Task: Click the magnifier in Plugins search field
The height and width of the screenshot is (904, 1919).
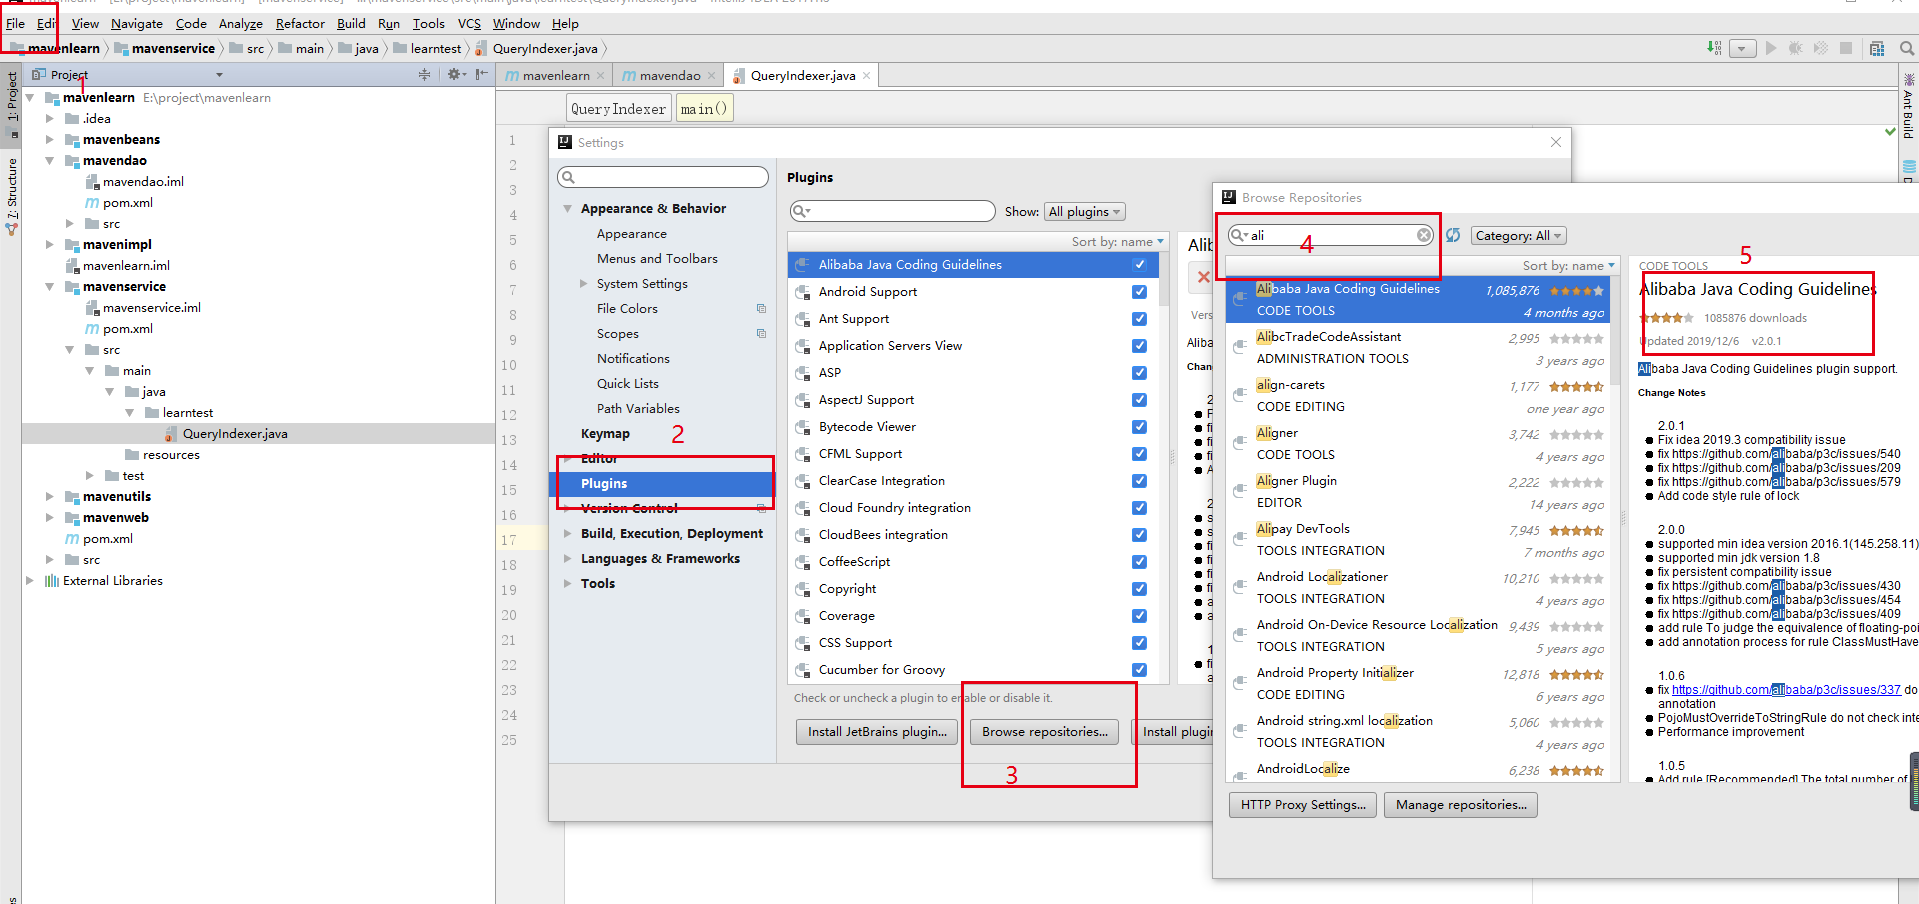Action: (801, 211)
